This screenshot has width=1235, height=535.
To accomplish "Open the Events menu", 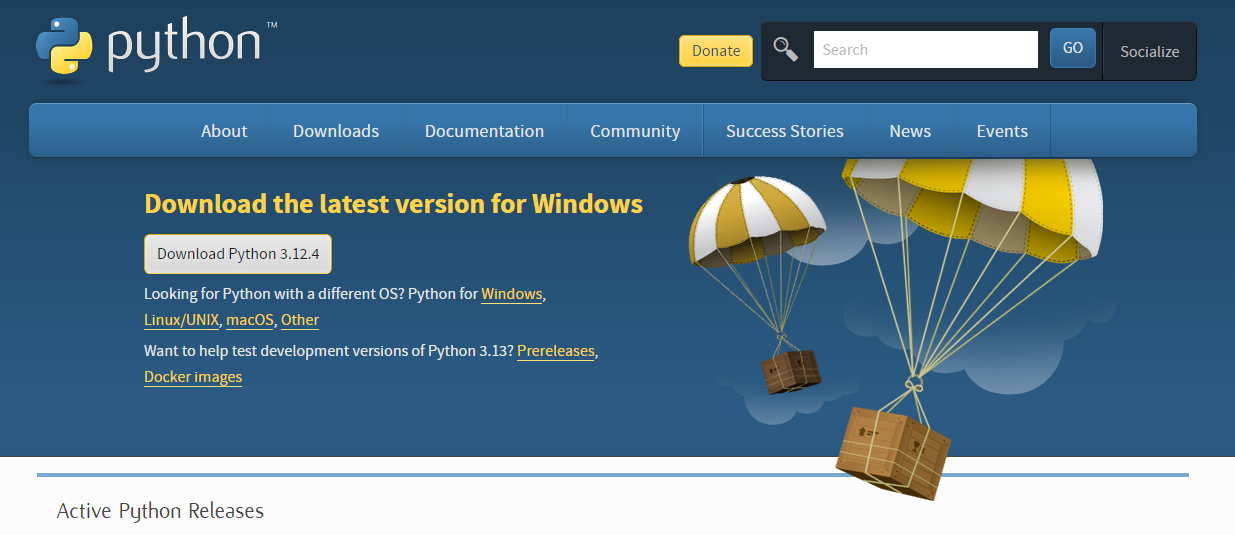I will coord(1002,131).
